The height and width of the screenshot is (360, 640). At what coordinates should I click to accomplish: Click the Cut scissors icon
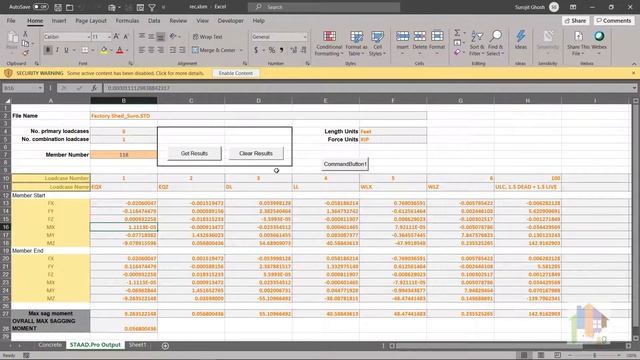pyautogui.click(x=25, y=35)
